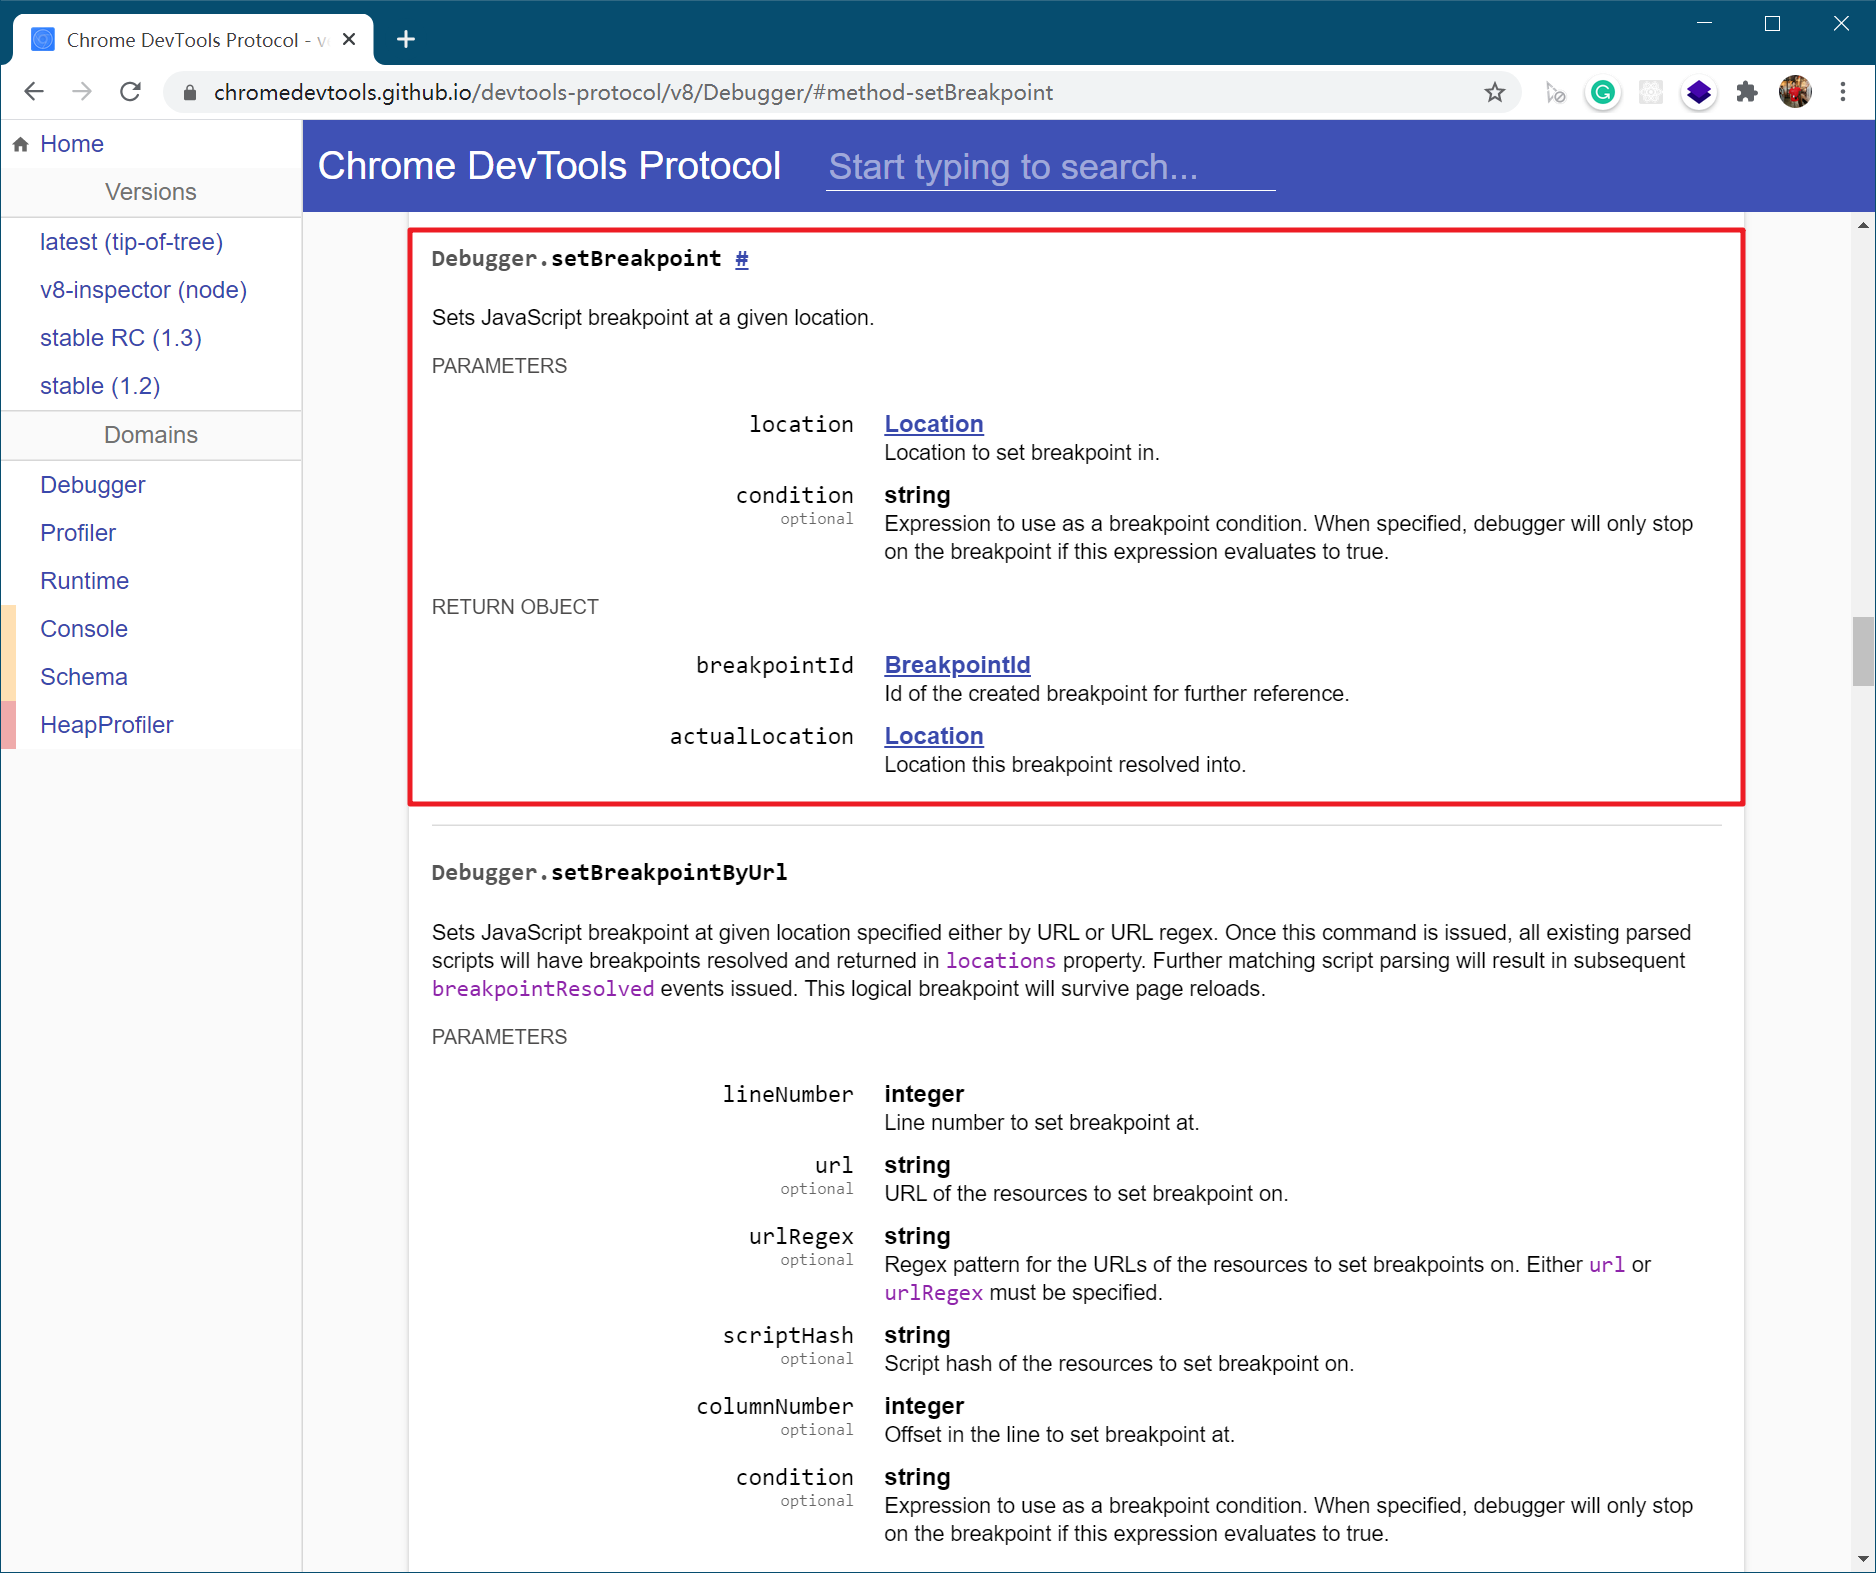Viewport: 1876px width, 1573px height.
Task: Reload the current page
Action: tap(130, 92)
